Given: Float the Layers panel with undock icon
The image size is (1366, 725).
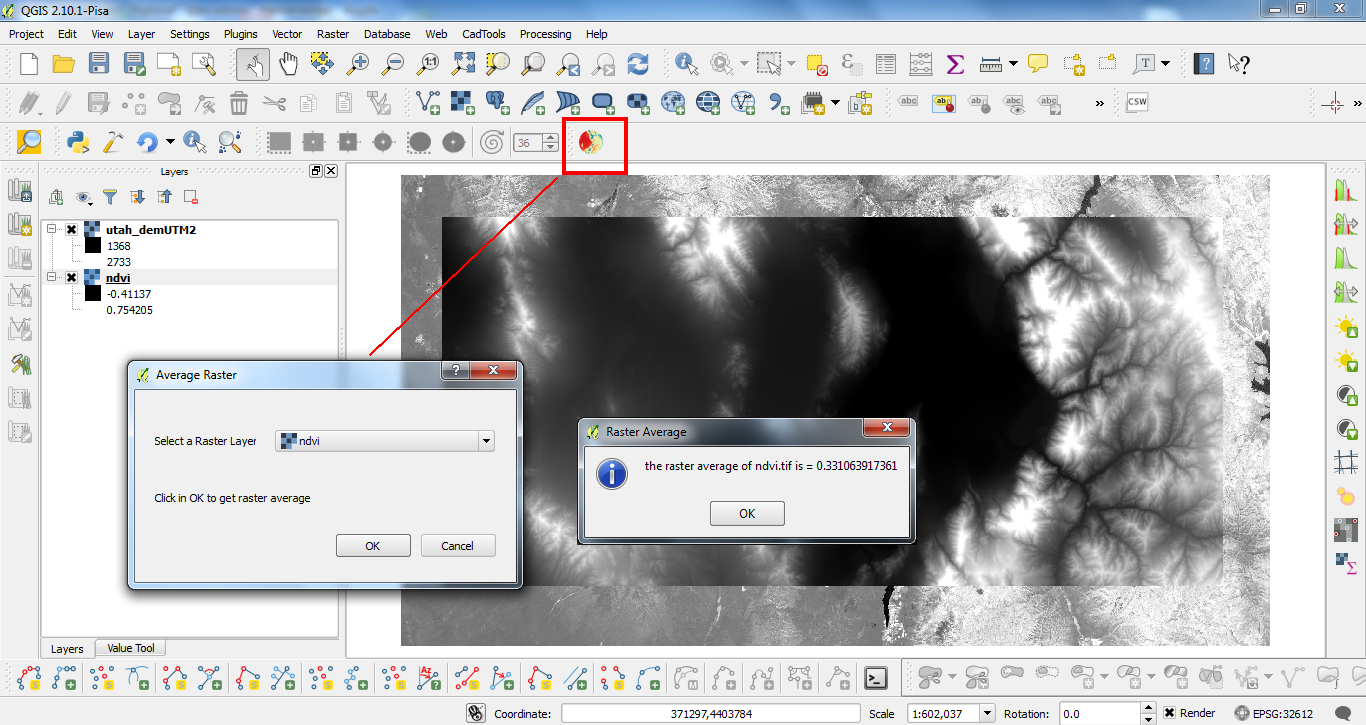Looking at the screenshot, I should pyautogui.click(x=316, y=171).
